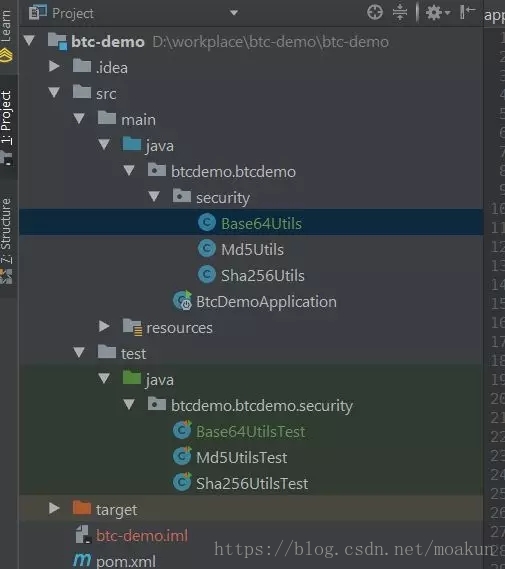The image size is (505, 569).
Task: Open the Project panel settings gear
Action: [x=438, y=13]
